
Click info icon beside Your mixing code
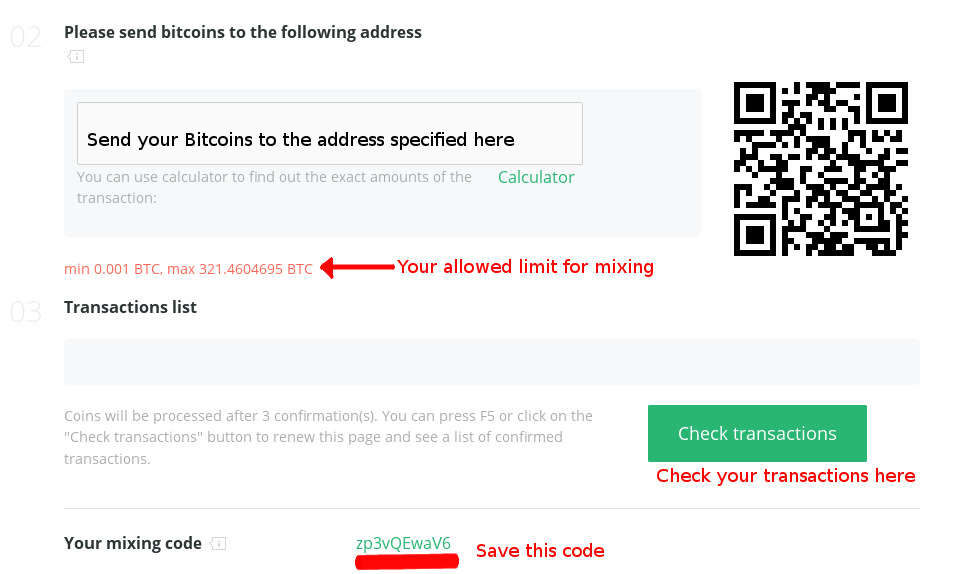click(219, 544)
